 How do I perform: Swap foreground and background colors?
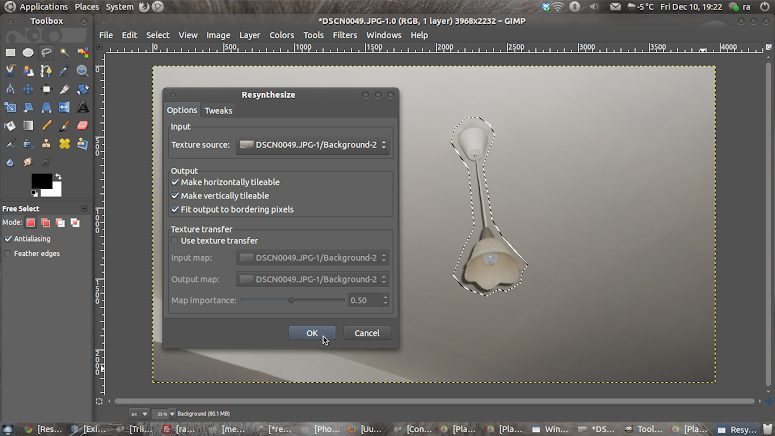pos(58,176)
